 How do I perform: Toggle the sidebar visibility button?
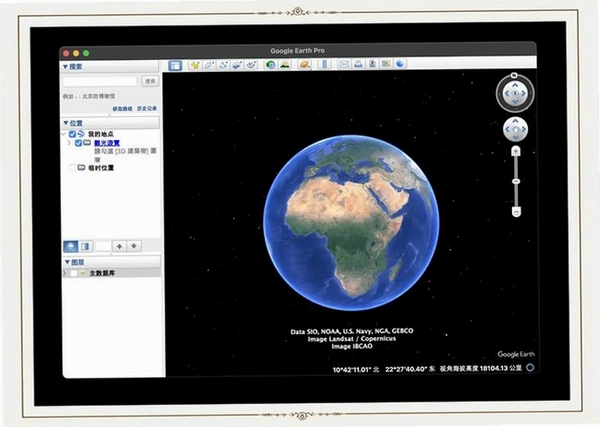(175, 65)
